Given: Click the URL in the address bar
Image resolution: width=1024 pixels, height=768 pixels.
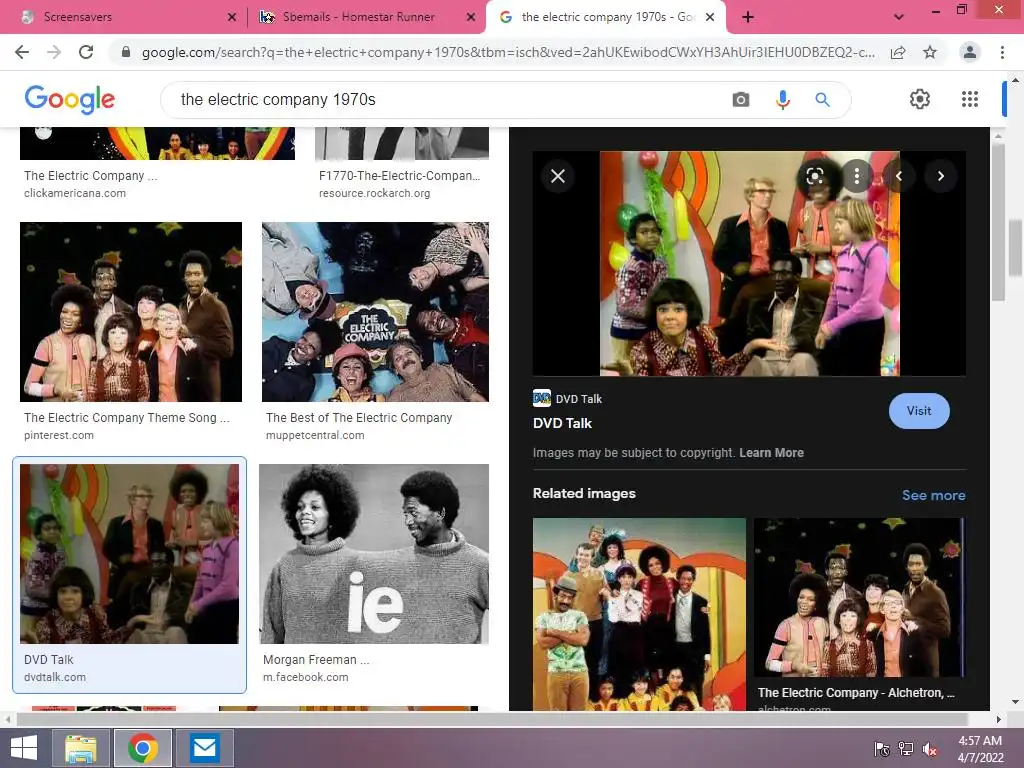Looking at the screenshot, I should (508, 52).
